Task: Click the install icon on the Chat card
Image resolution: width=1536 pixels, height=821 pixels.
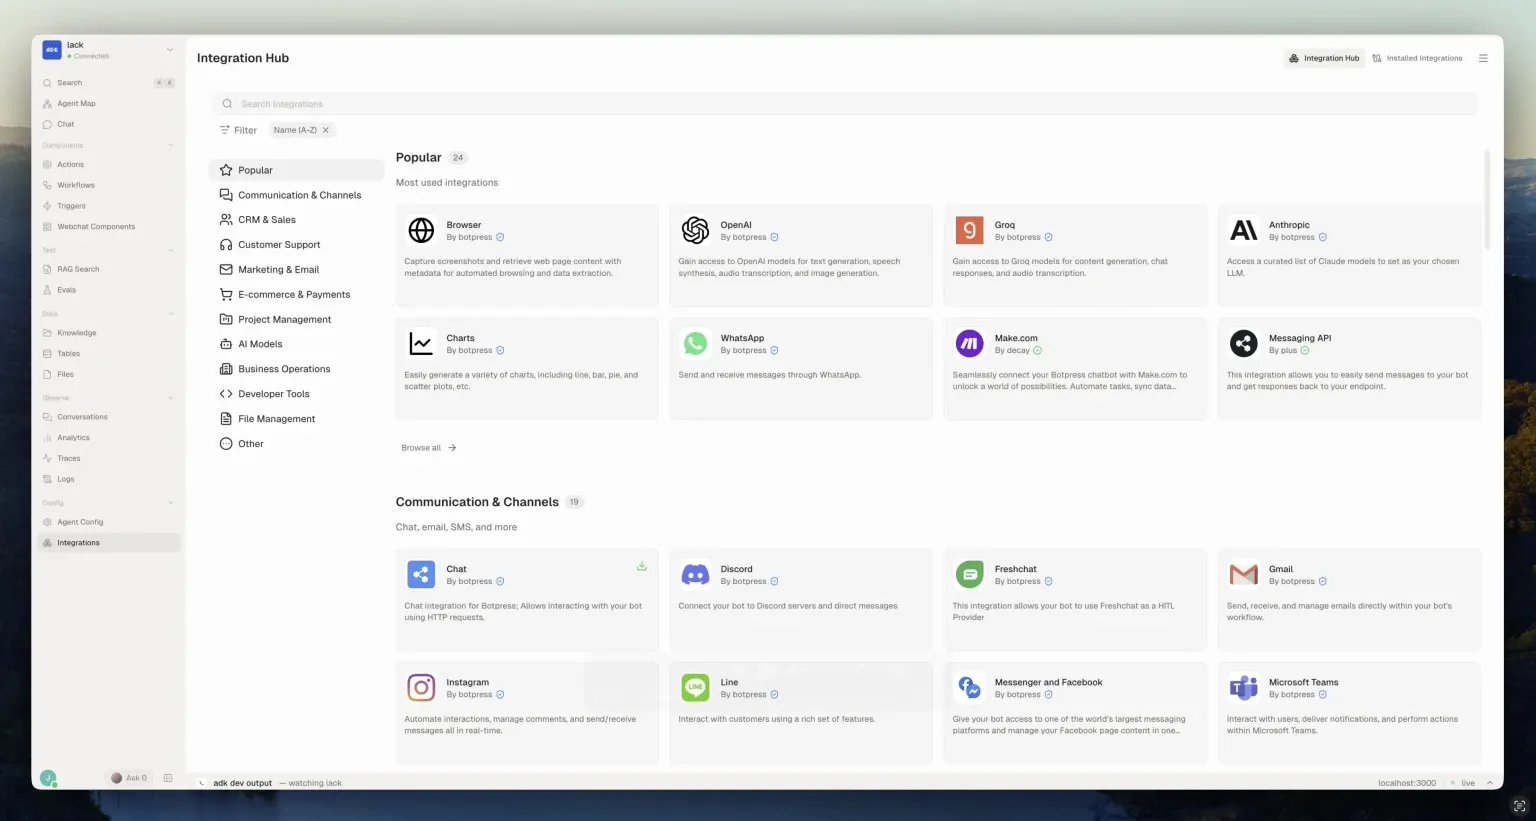Action: tap(642, 566)
